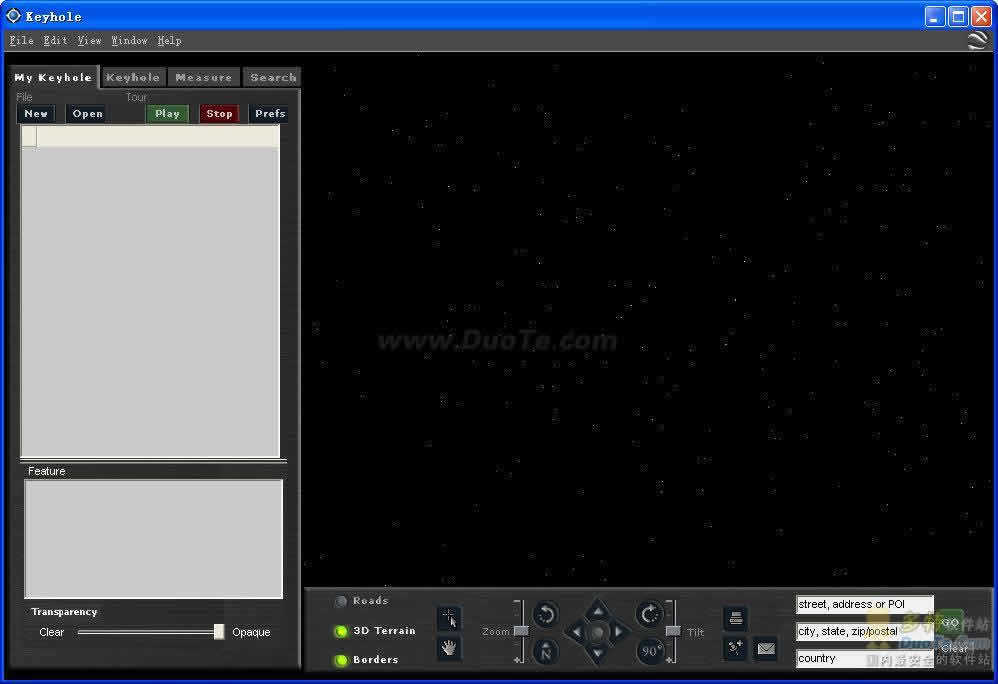Open the Edit menu

(55, 41)
